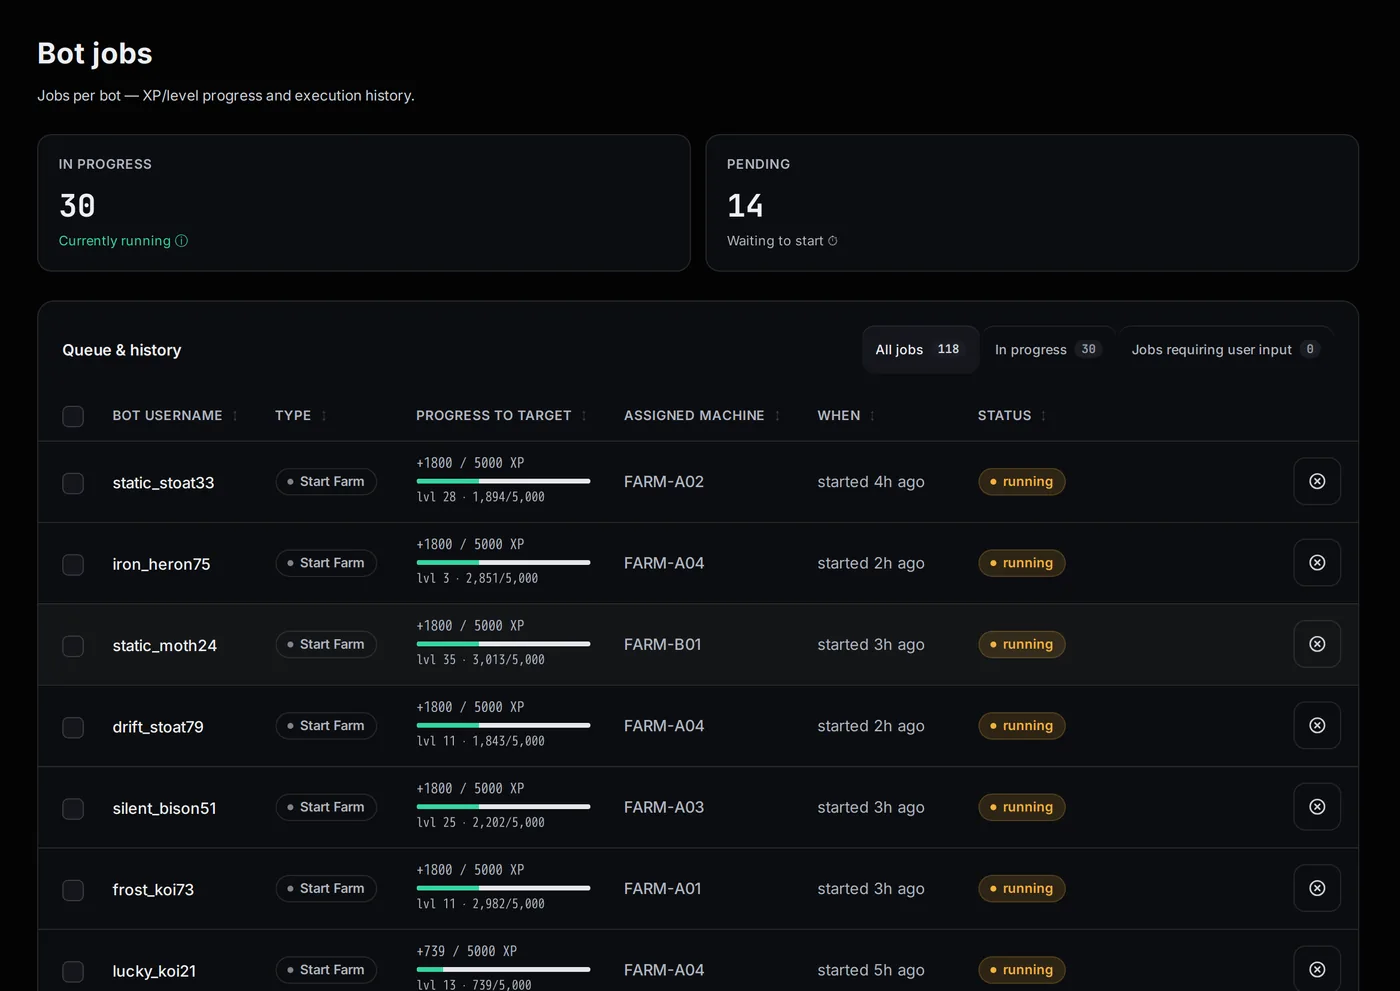Click FARM-A03 machine for silent_bison51
The image size is (1400, 991).
pos(664,807)
